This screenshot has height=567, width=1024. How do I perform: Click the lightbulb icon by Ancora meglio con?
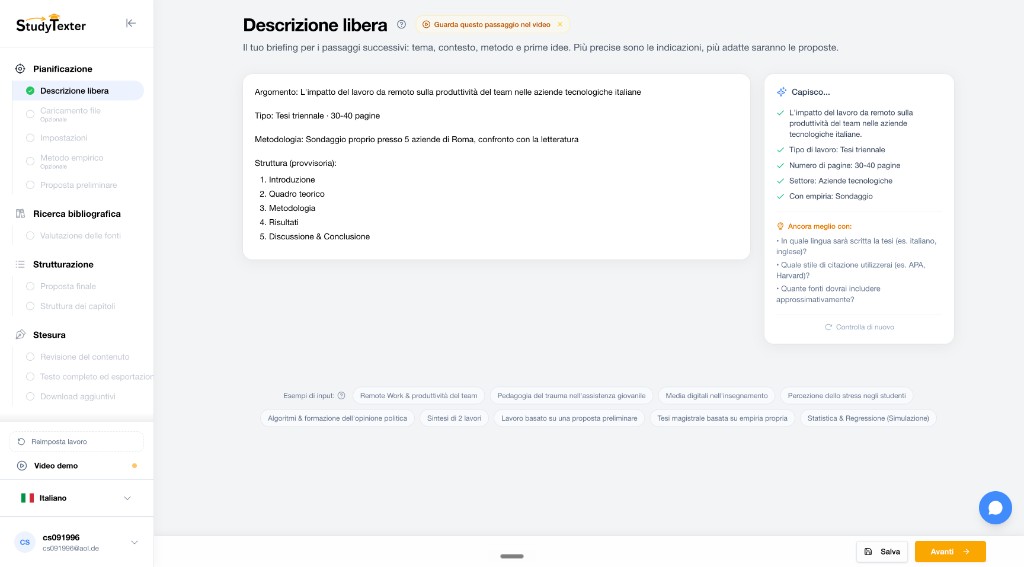coord(780,226)
